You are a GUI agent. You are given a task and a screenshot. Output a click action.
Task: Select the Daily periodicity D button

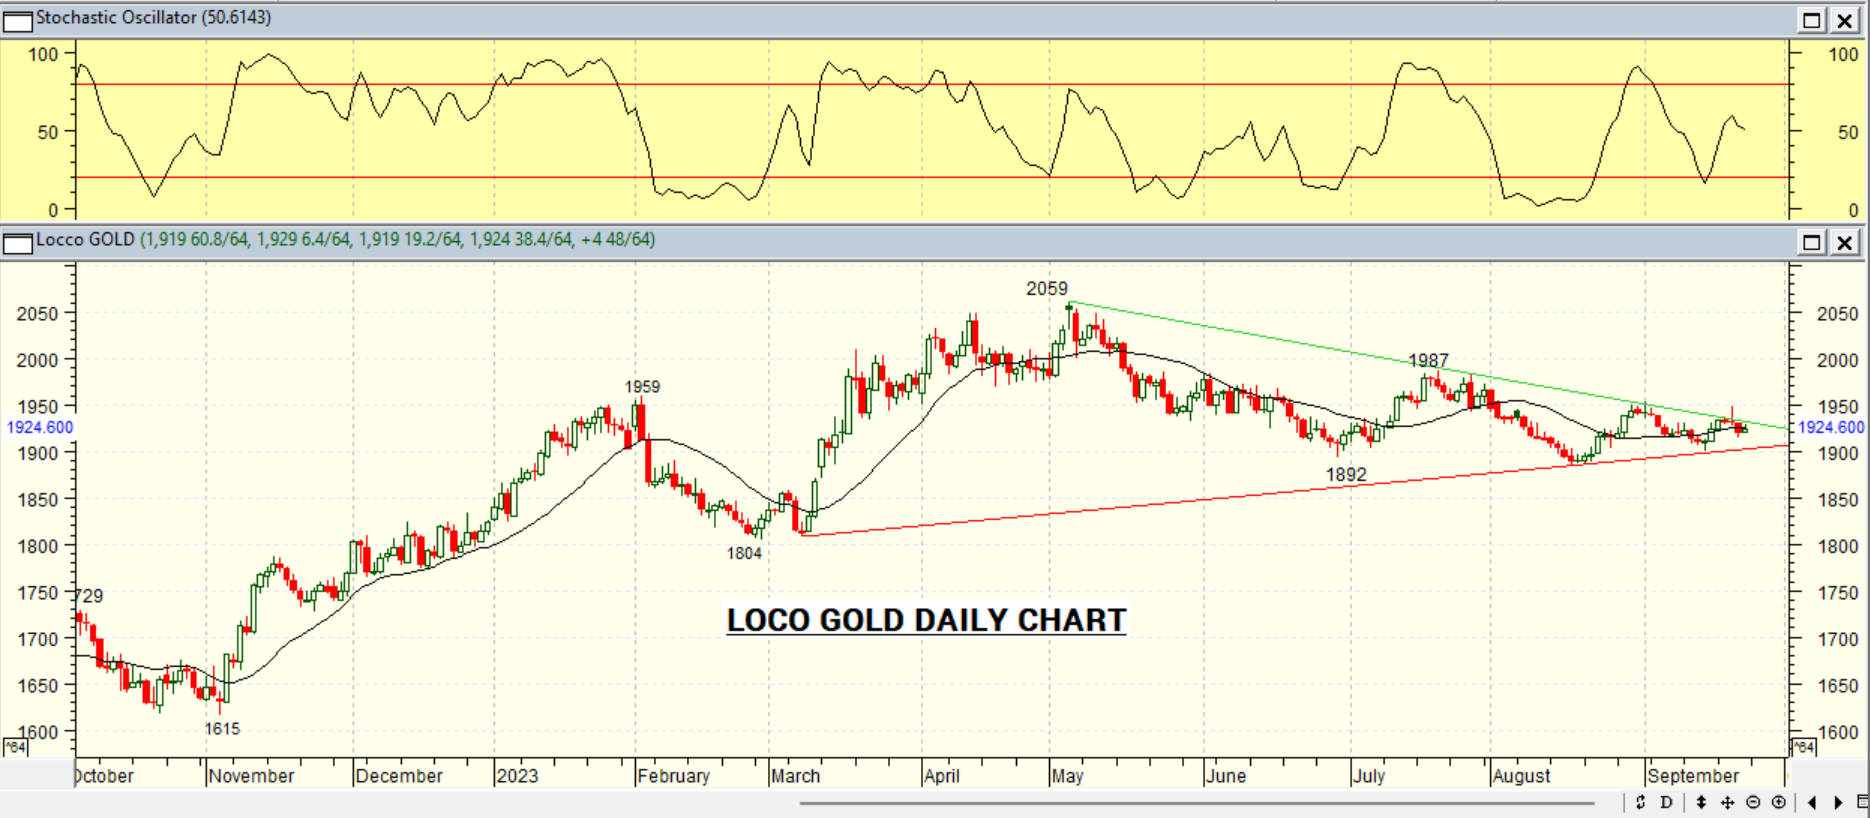click(x=1666, y=802)
